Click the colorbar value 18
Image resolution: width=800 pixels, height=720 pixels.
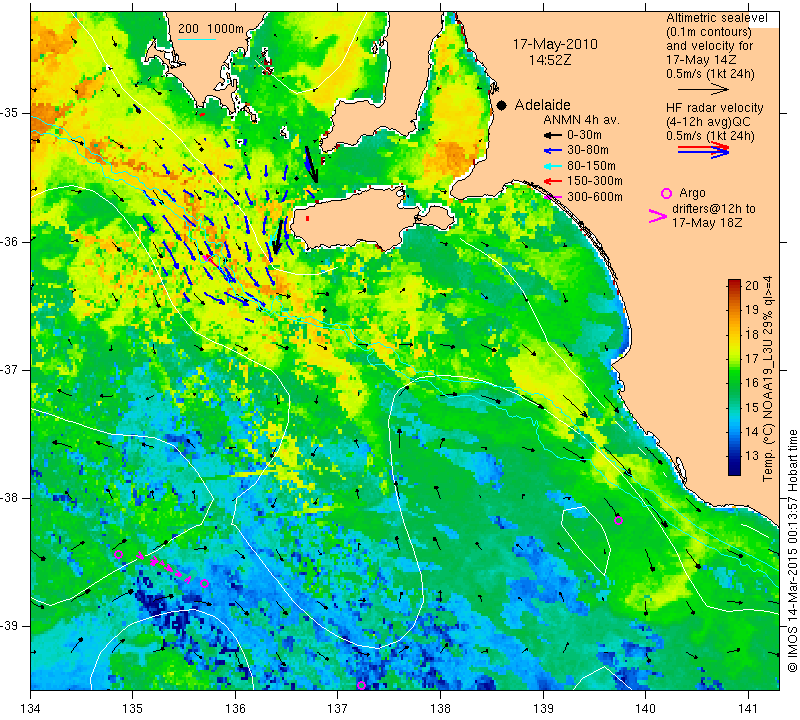(752, 334)
